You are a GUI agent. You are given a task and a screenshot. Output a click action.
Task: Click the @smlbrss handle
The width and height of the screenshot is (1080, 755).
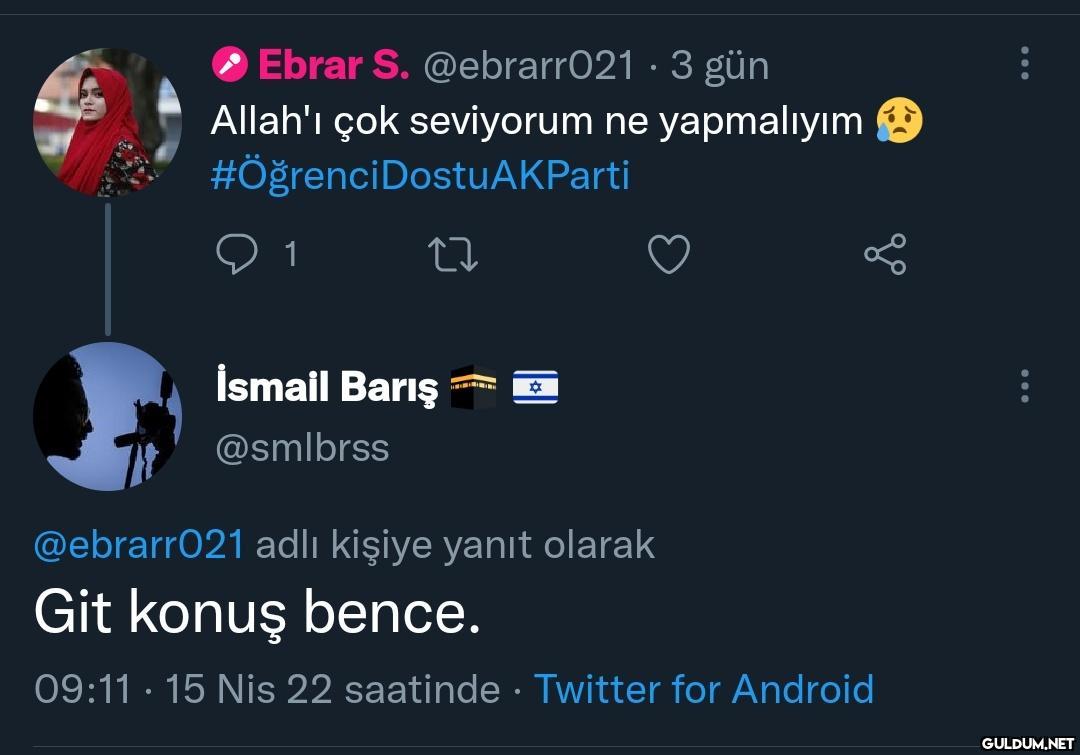(x=302, y=447)
